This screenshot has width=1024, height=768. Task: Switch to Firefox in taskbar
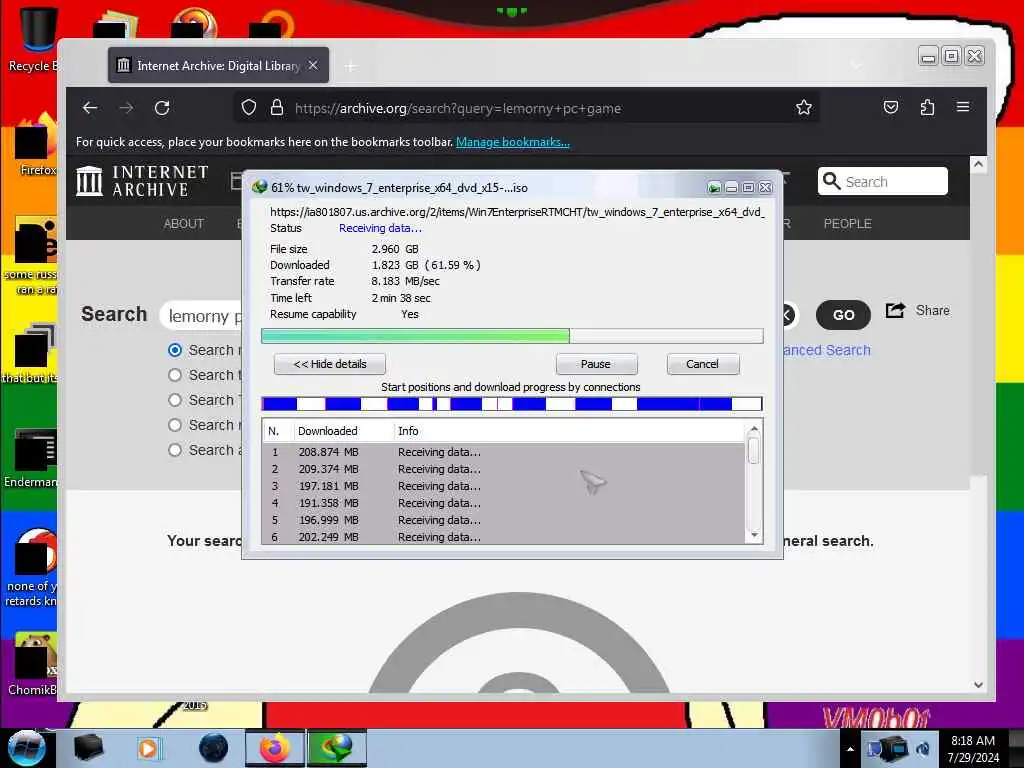275,748
